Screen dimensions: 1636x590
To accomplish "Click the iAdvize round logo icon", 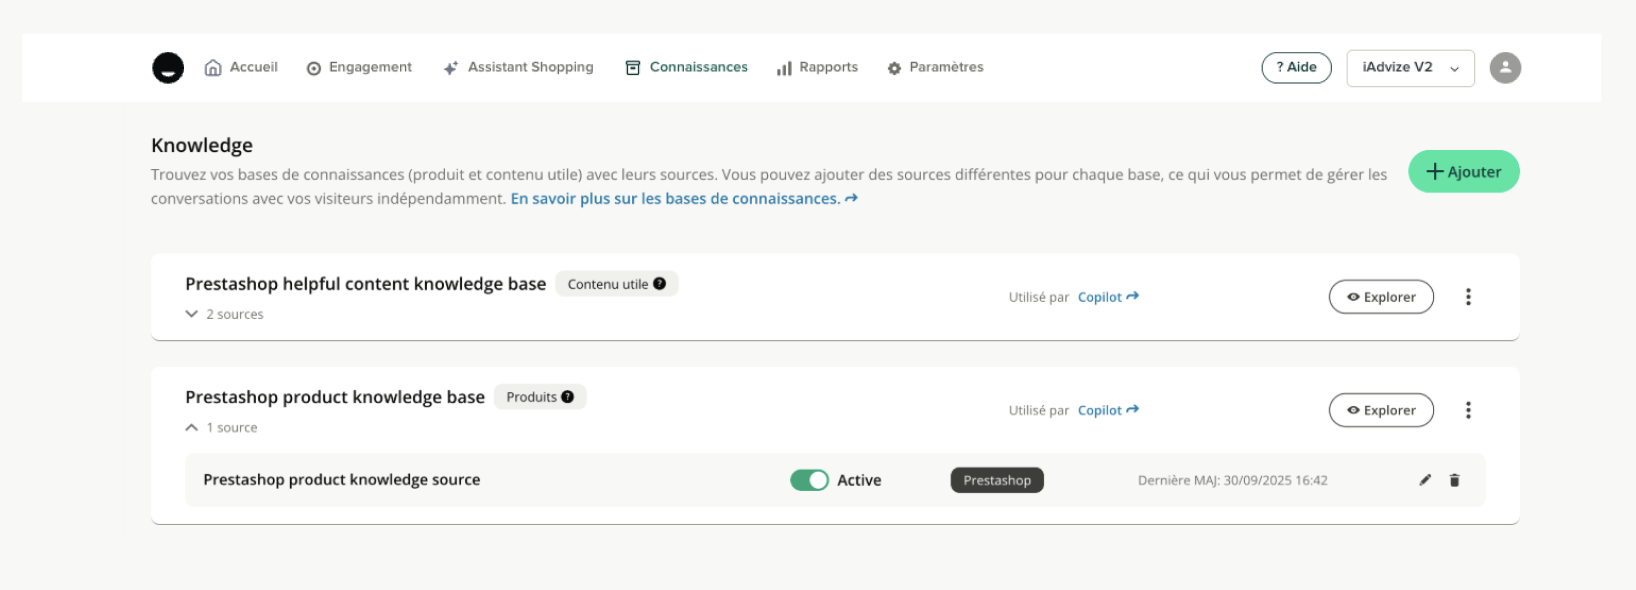I will (168, 68).
